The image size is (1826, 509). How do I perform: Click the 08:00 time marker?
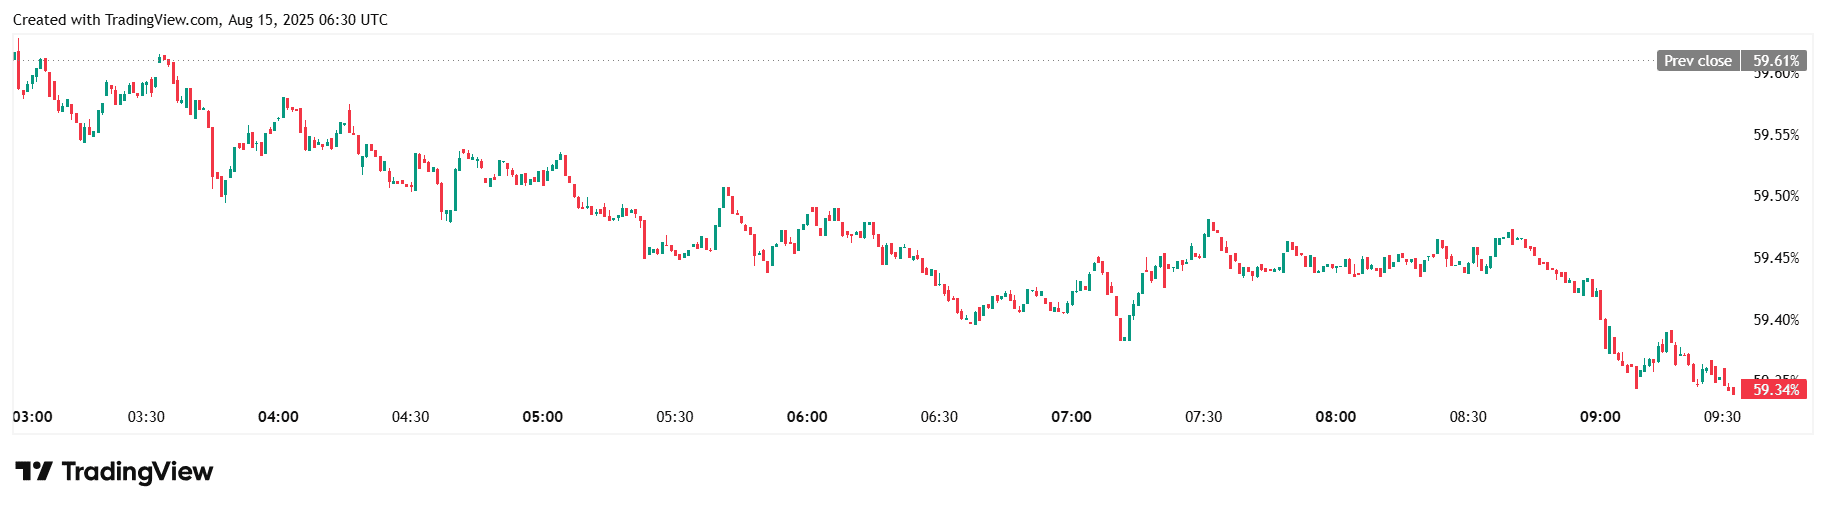pos(1336,417)
